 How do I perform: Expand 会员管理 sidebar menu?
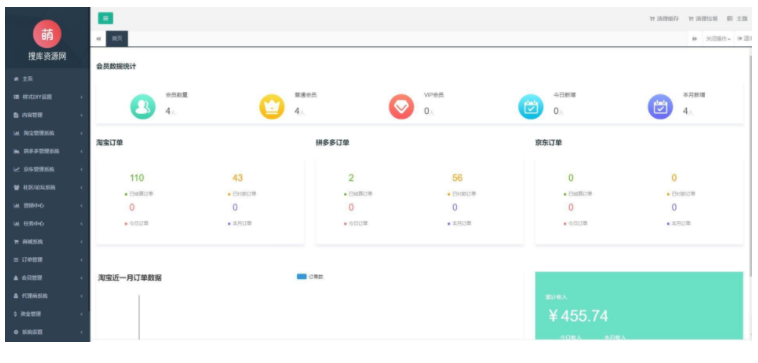coord(47,278)
